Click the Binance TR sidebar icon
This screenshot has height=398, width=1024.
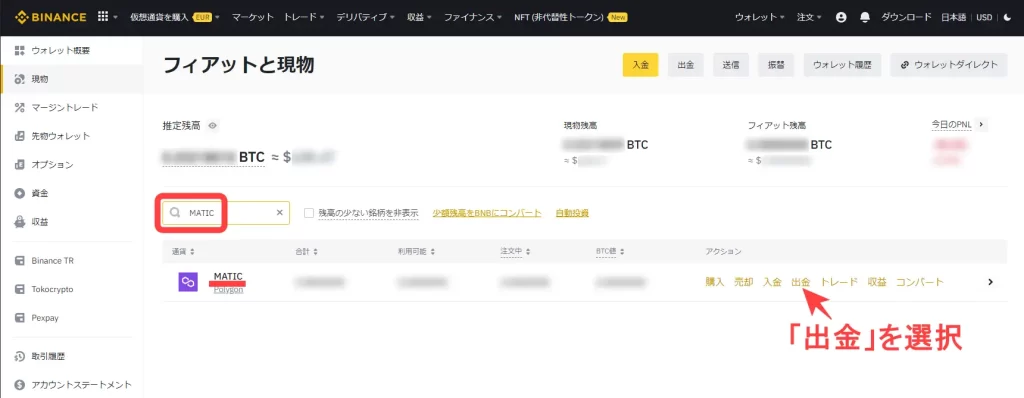[x=19, y=260]
